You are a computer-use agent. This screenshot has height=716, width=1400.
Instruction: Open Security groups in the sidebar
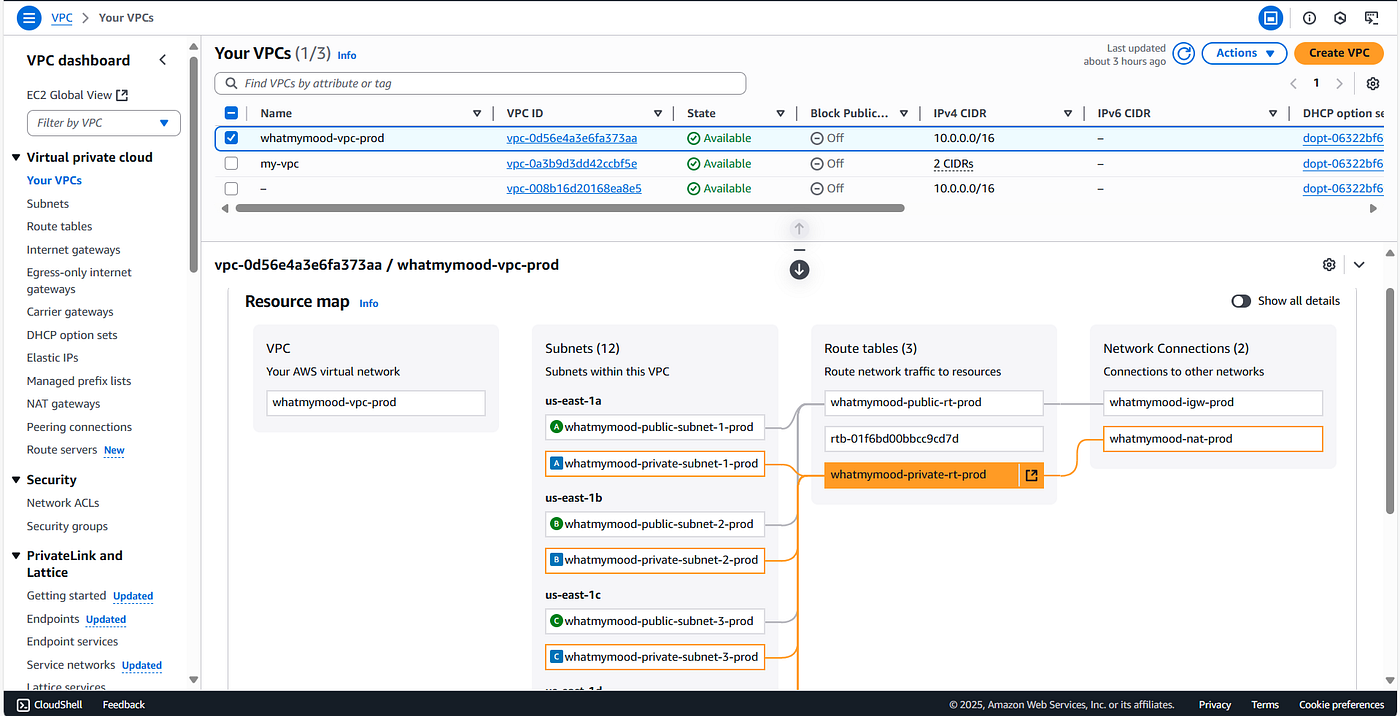coord(67,526)
